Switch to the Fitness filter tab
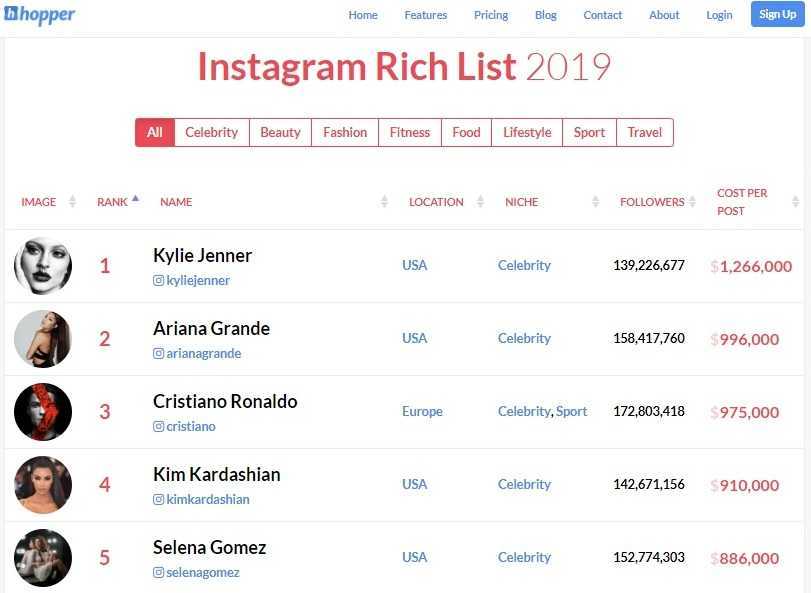 [x=410, y=132]
